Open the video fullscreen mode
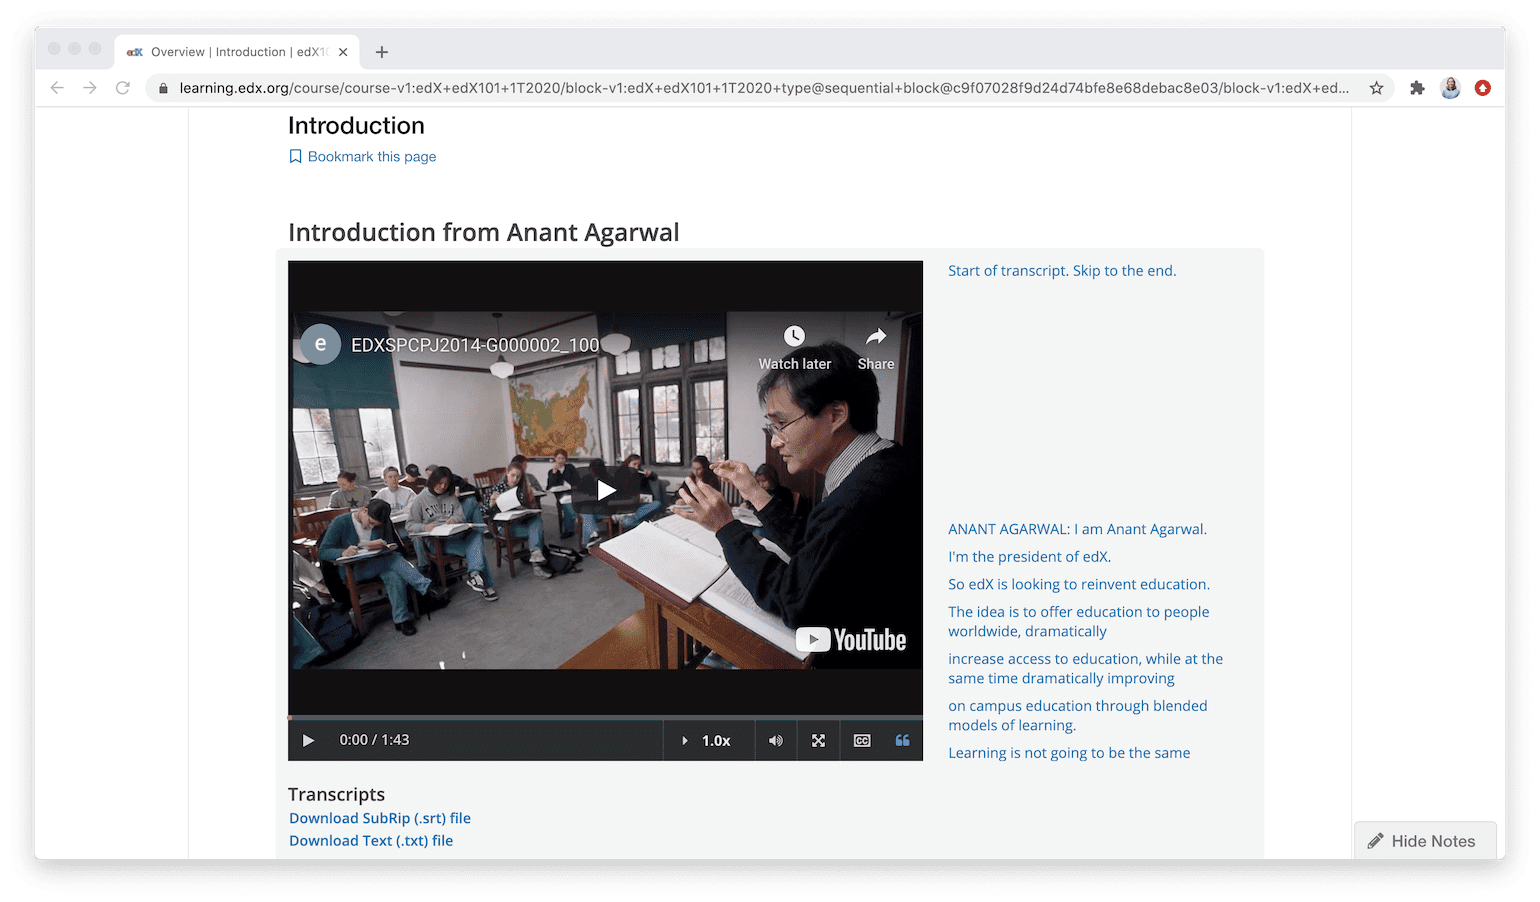Screen dimensions: 1540x902 click(x=818, y=740)
